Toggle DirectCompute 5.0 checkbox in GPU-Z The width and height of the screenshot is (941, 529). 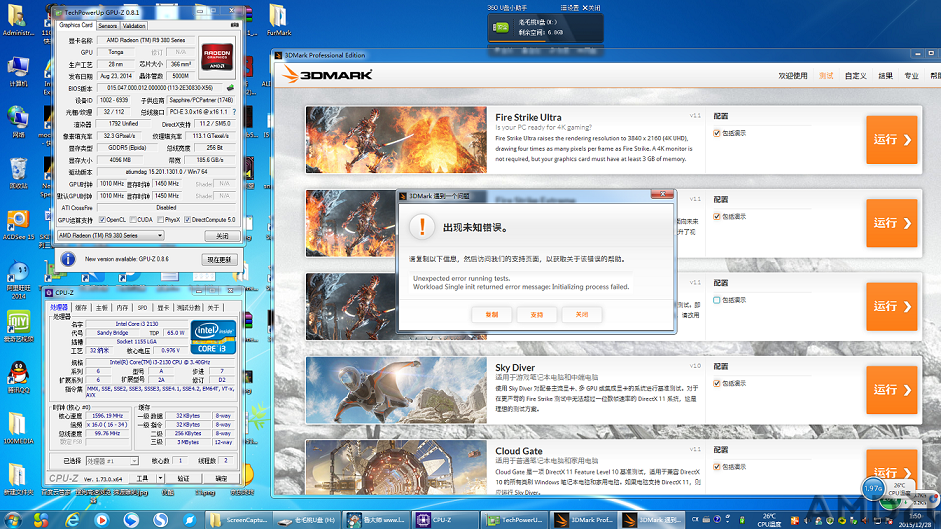click(187, 220)
